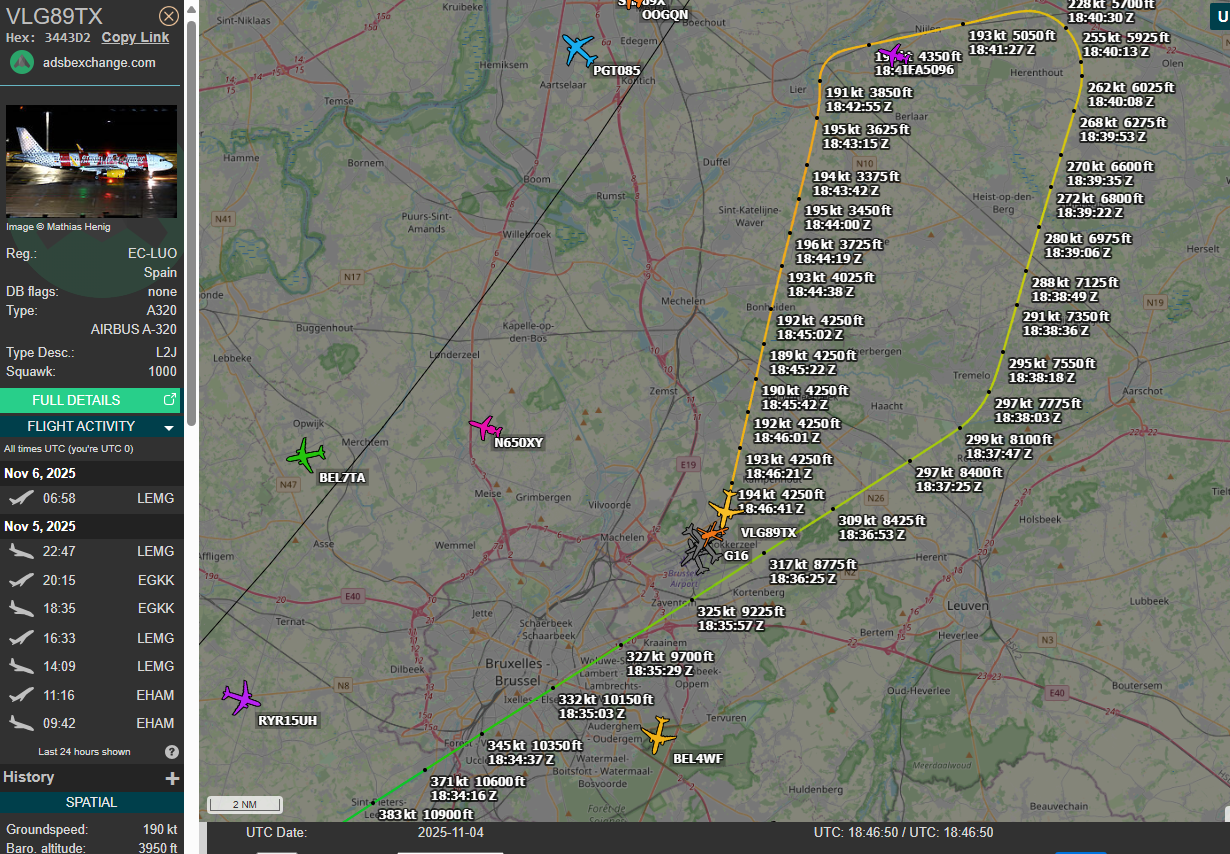Screen dimensions: 1230x854
Task: Collapse the FLIGHT ACTIVITY section
Action: pyautogui.click(x=169, y=427)
